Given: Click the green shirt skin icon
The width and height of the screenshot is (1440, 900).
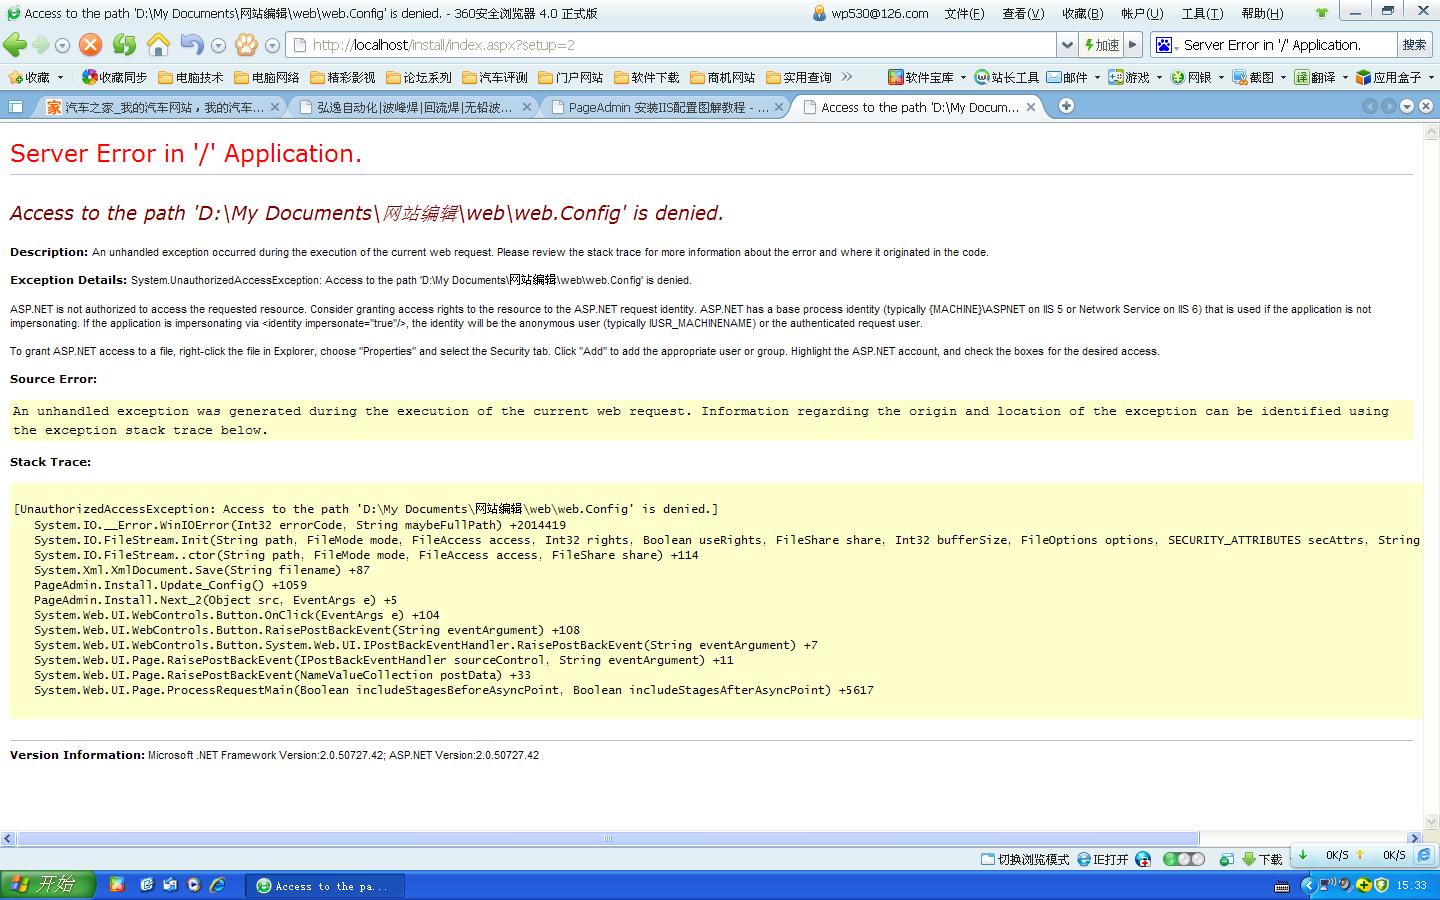Looking at the screenshot, I should (1322, 13).
